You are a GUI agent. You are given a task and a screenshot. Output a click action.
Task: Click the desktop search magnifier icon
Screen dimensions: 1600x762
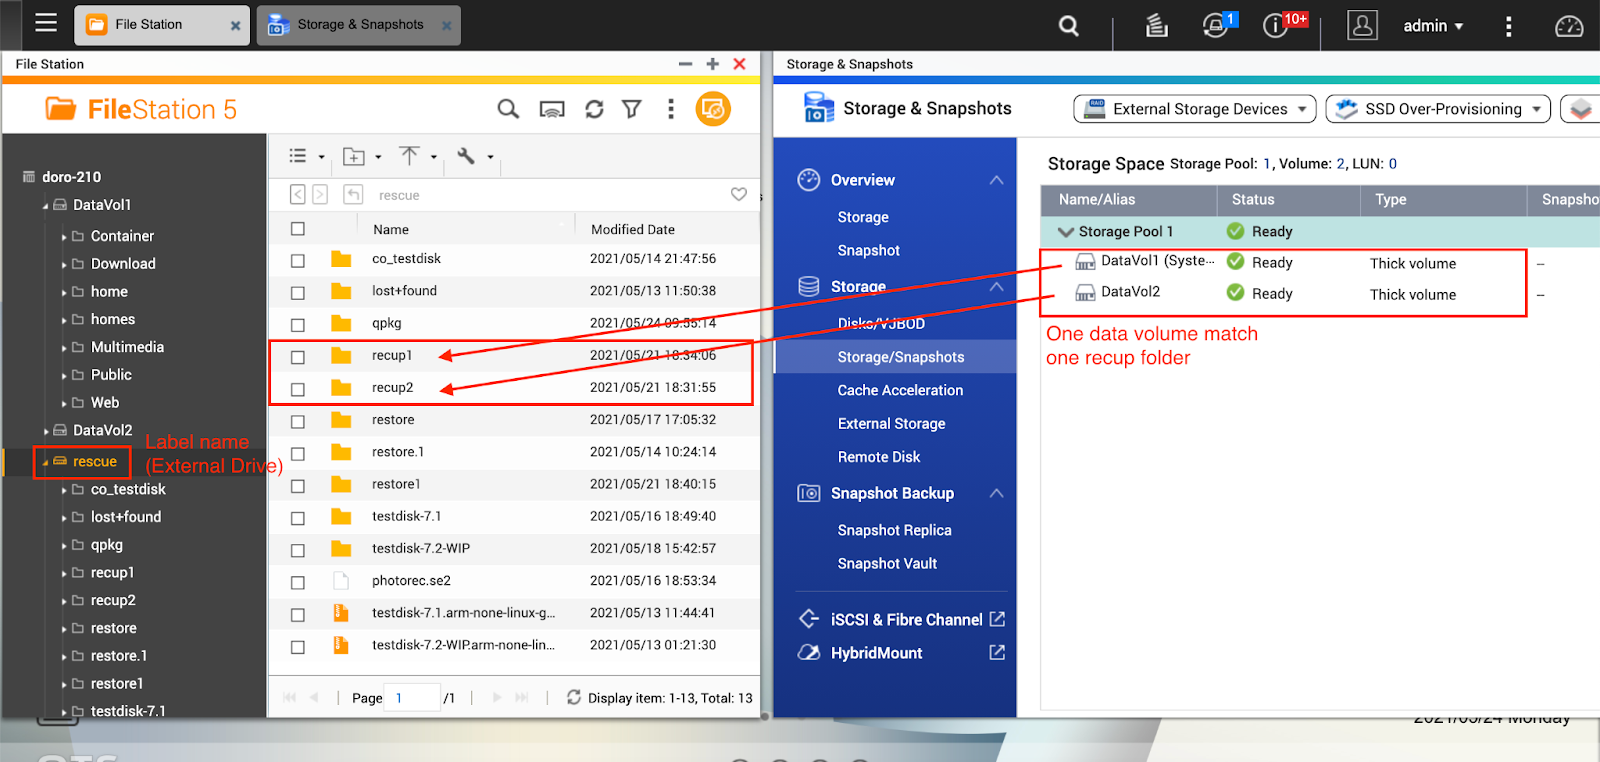click(x=1069, y=26)
